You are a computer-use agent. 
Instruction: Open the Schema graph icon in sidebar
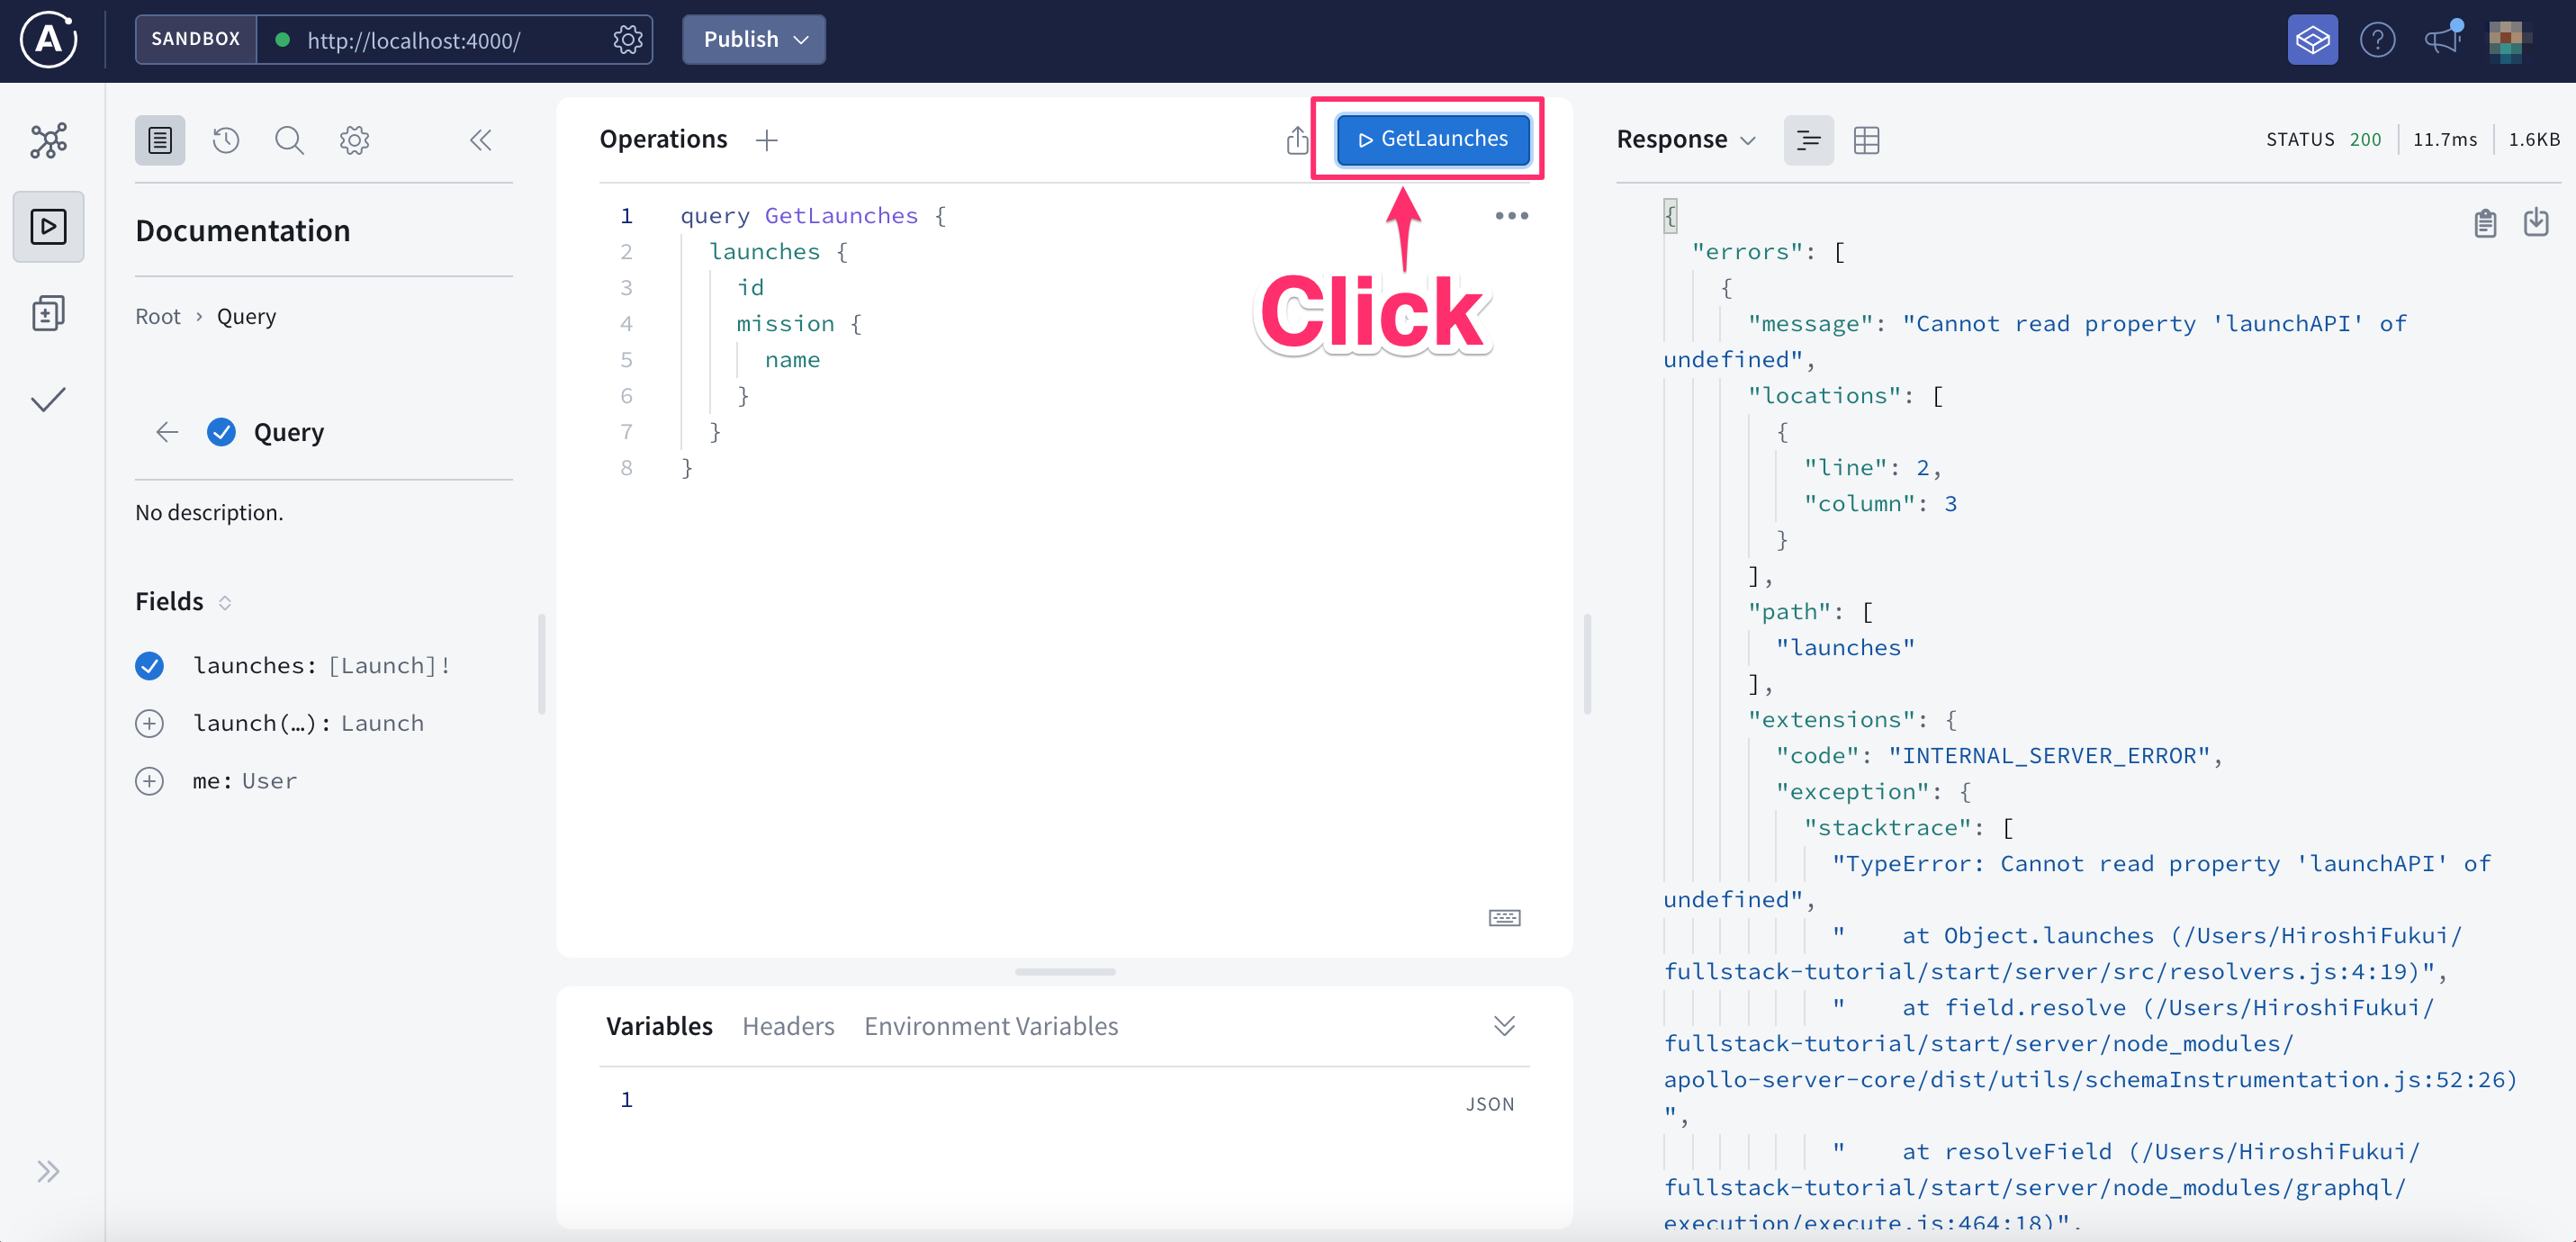pyautogui.click(x=48, y=140)
